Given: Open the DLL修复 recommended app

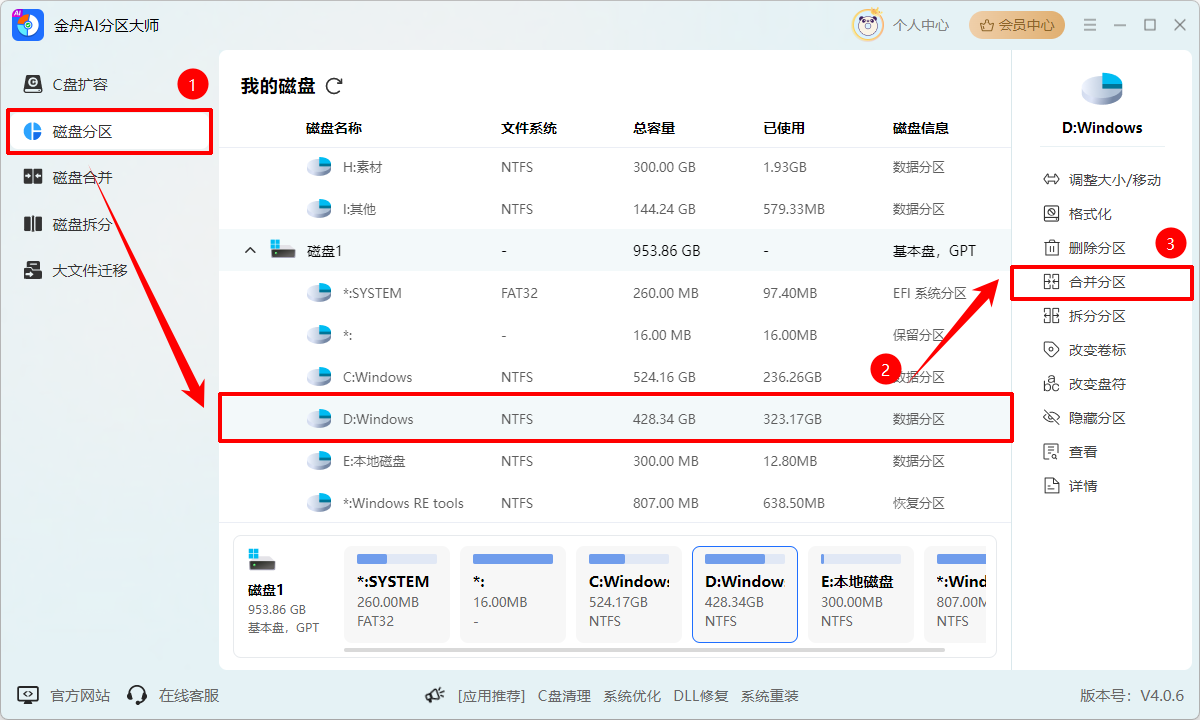Looking at the screenshot, I should pos(701,696).
